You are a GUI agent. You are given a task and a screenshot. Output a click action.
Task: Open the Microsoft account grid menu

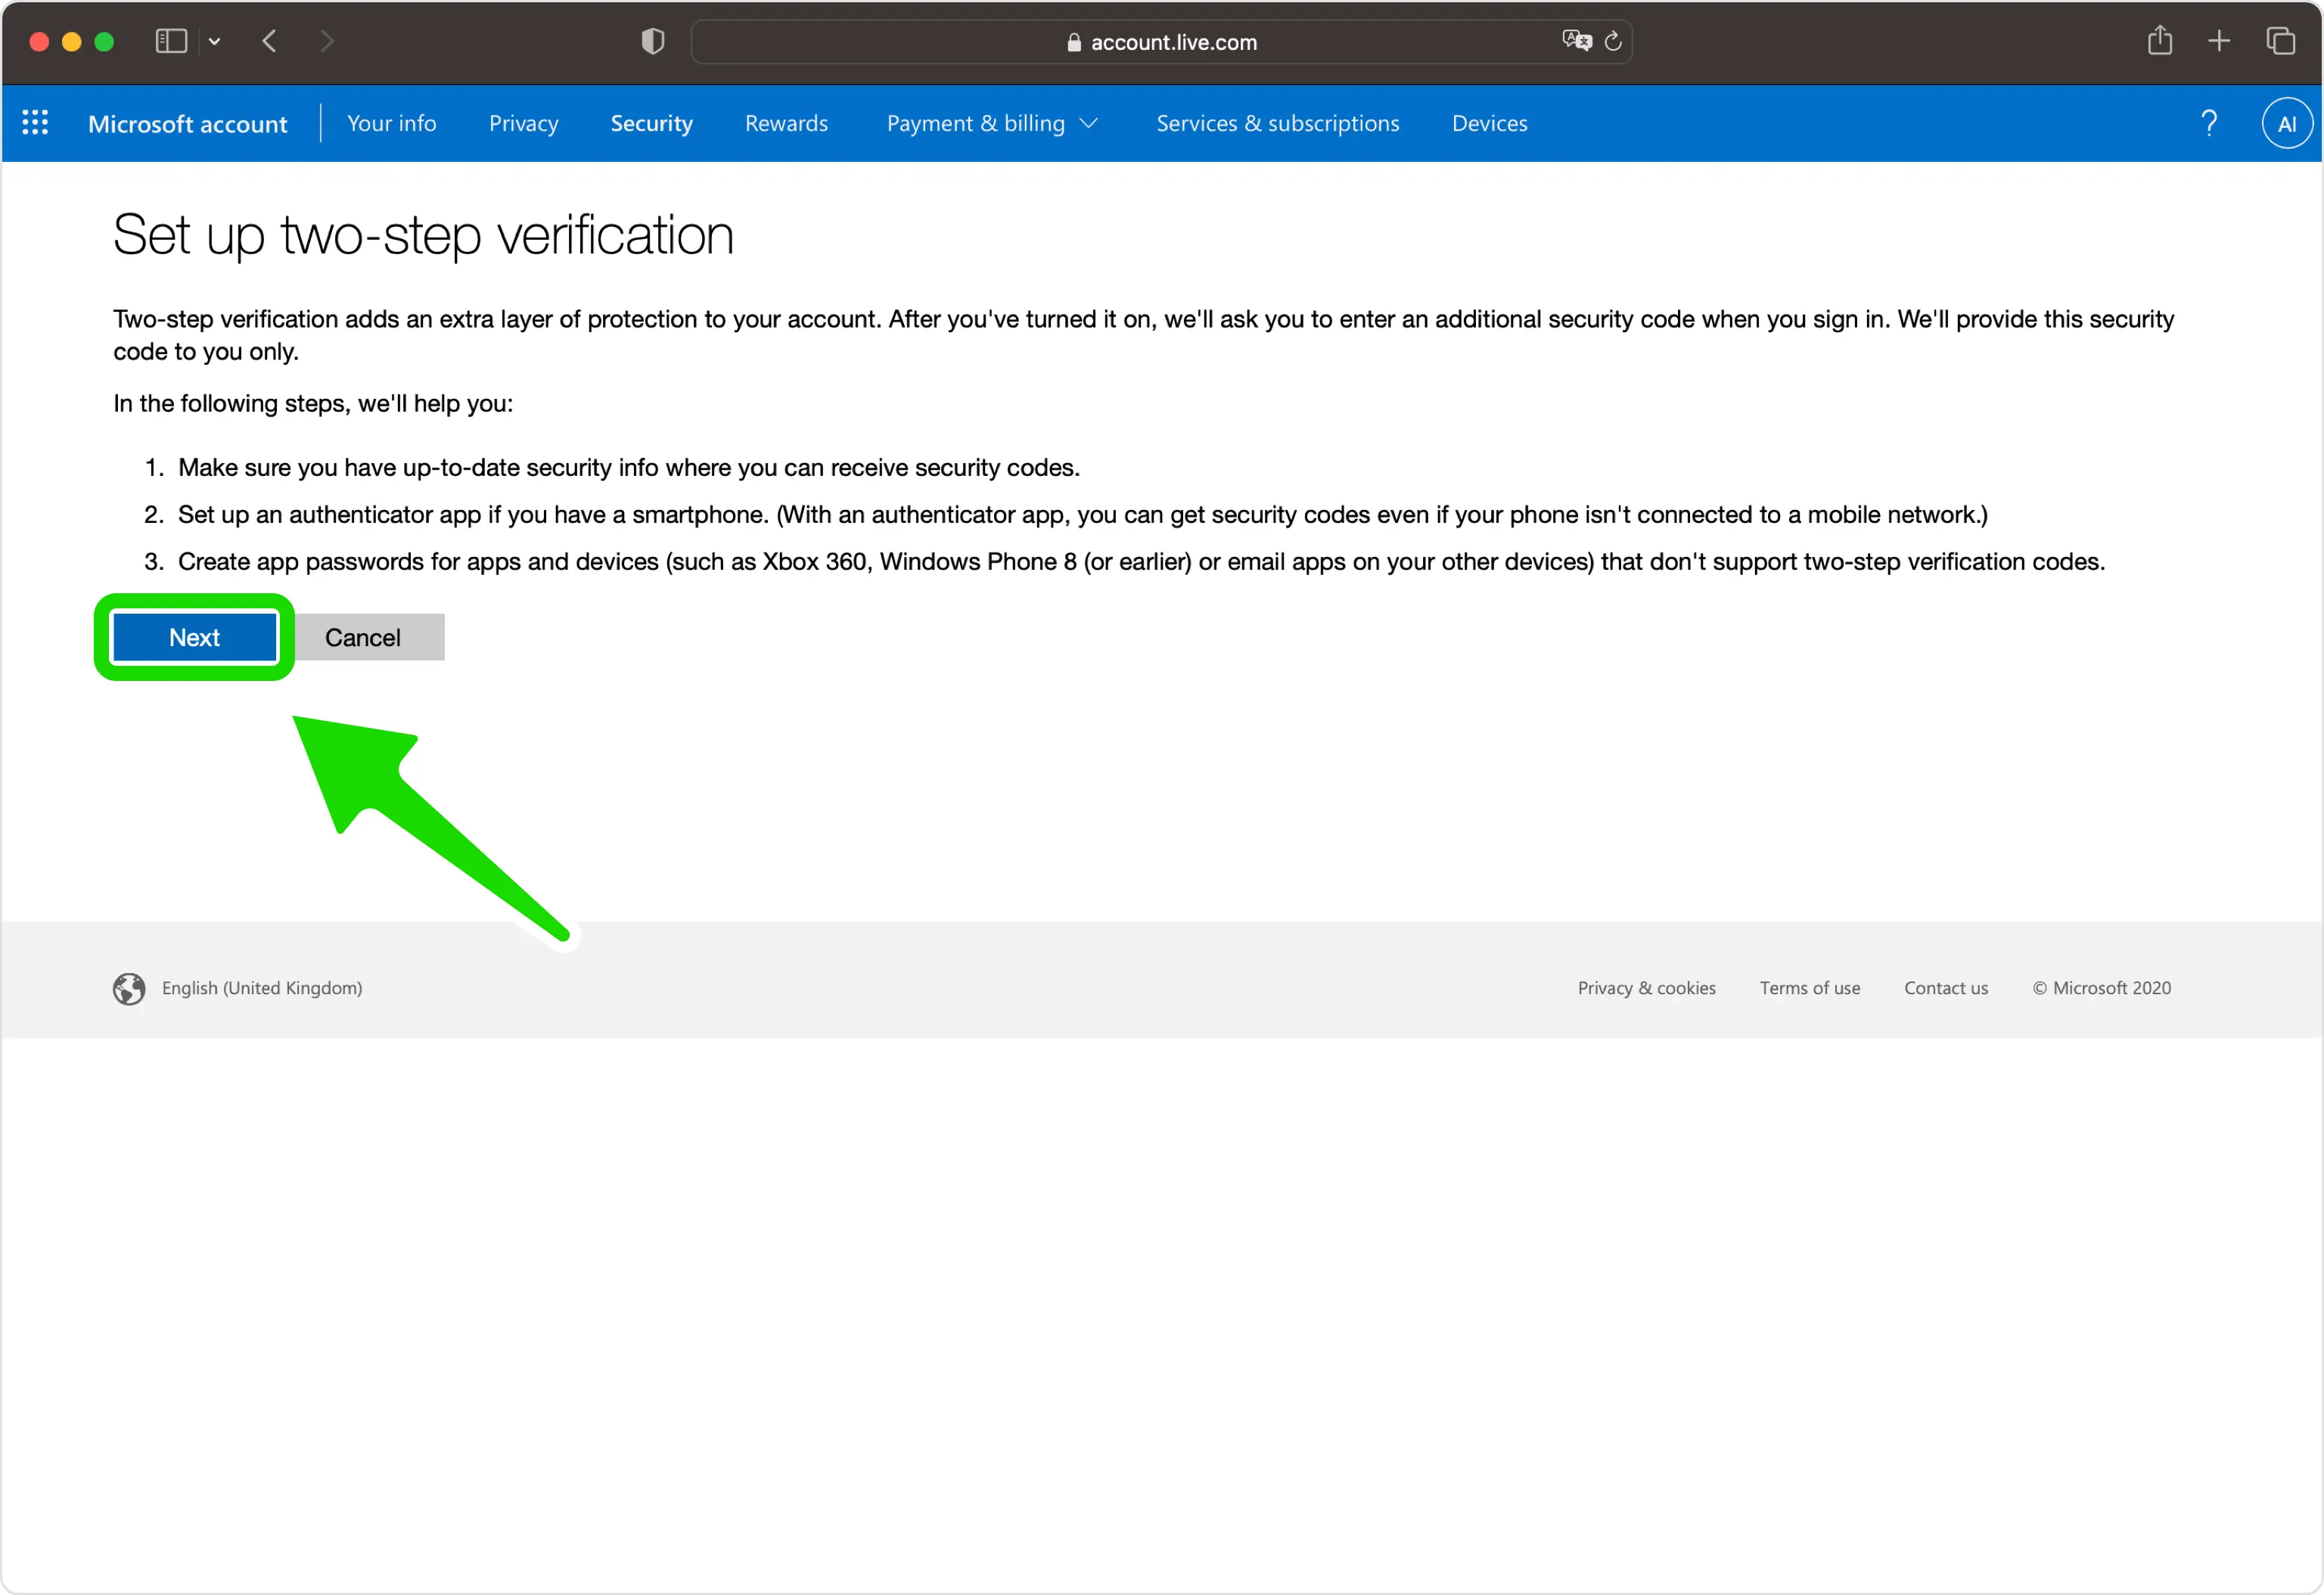(x=32, y=122)
